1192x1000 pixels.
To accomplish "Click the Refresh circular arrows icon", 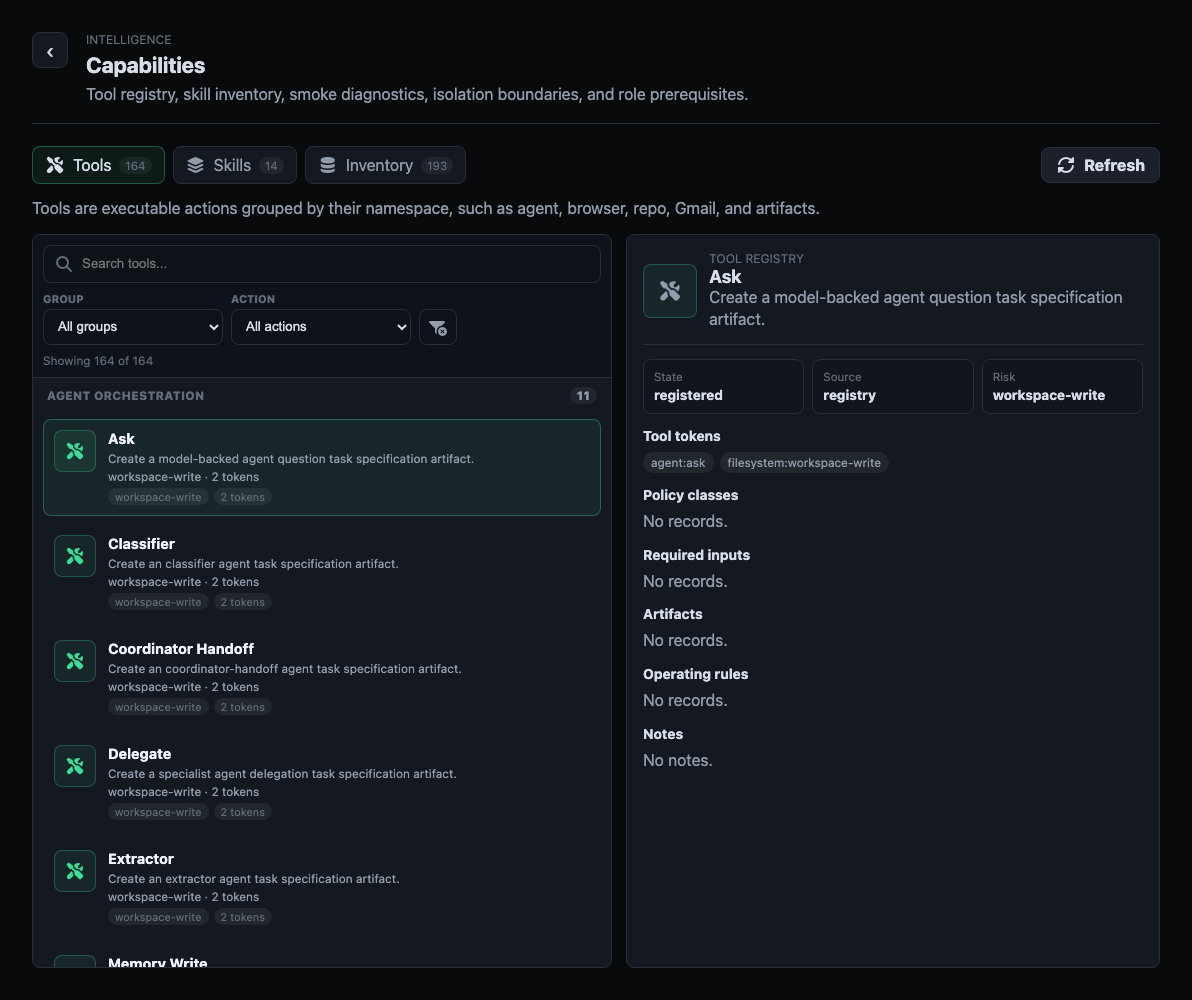I will pos(1066,165).
